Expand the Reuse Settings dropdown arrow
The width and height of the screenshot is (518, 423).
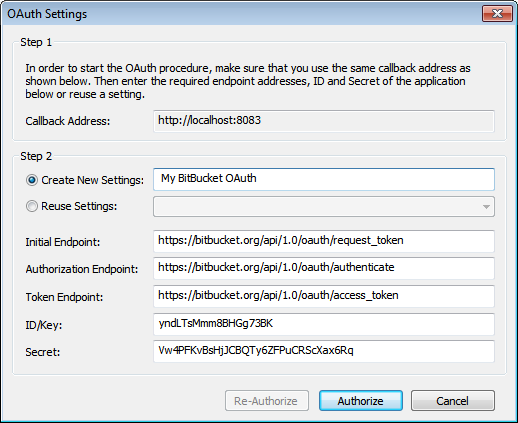point(486,207)
